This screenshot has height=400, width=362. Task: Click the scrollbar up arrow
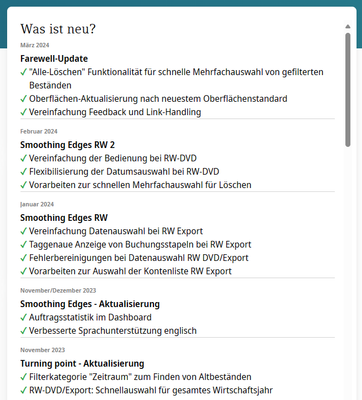(348, 26)
